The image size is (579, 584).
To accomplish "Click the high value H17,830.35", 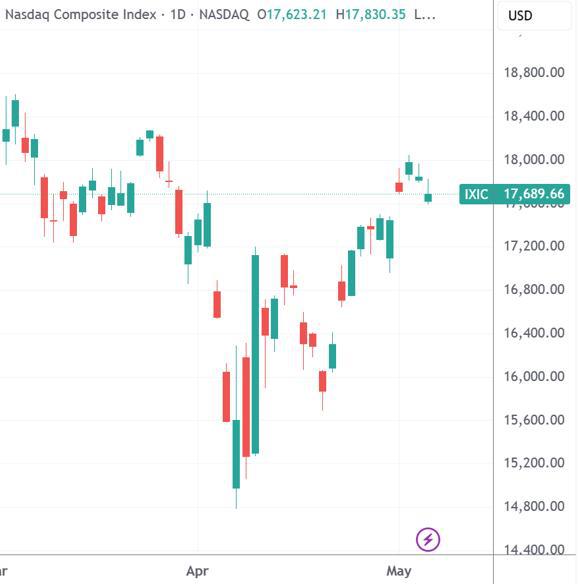I will (x=370, y=15).
